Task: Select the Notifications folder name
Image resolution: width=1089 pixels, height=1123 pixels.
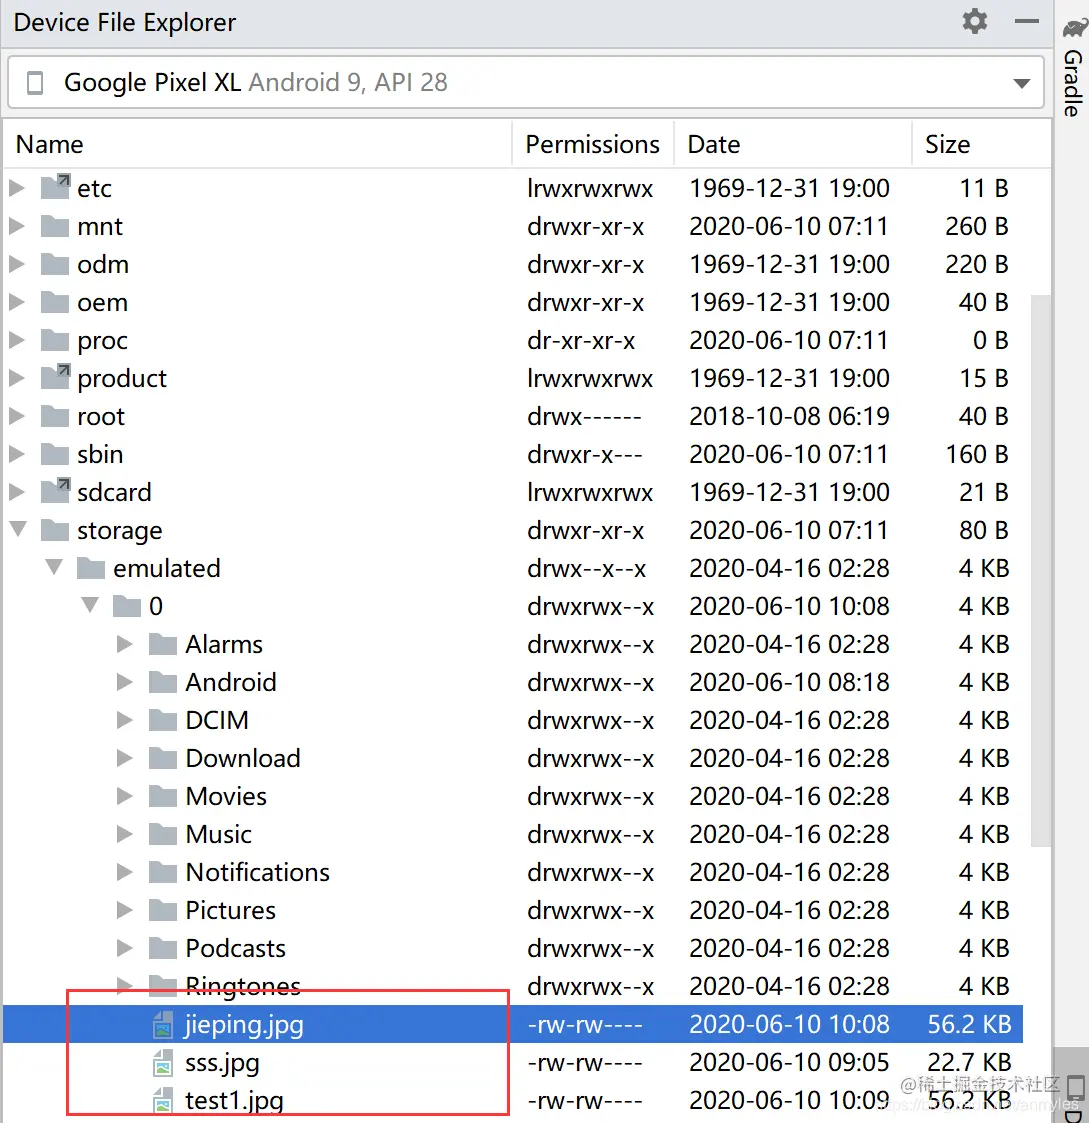Action: click(258, 872)
